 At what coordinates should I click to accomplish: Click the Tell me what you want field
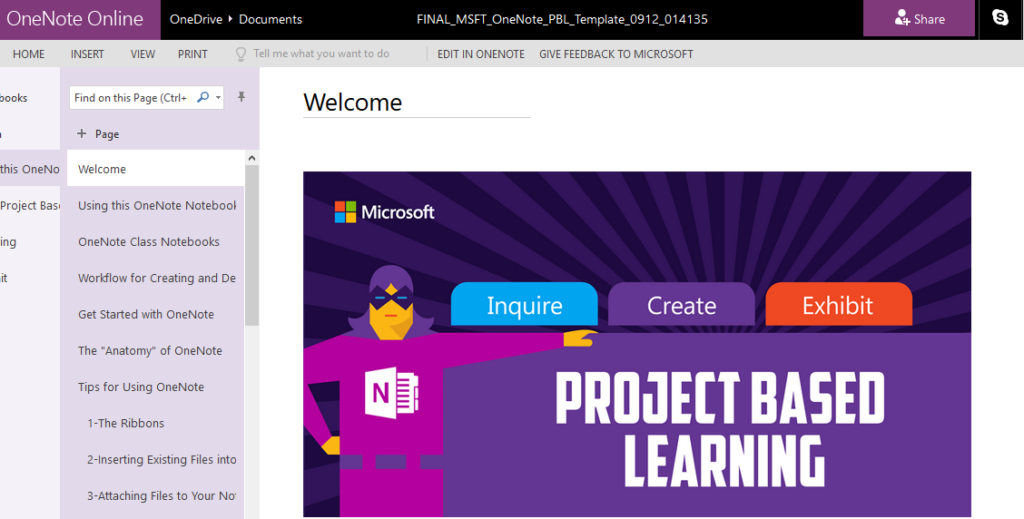321,54
